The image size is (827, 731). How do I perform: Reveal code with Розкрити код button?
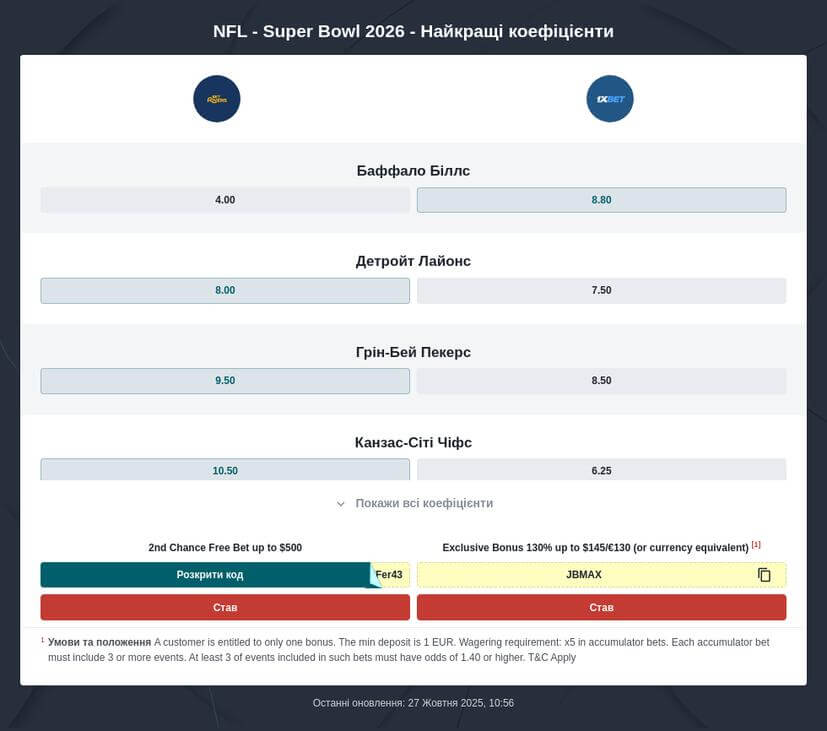[210, 575]
